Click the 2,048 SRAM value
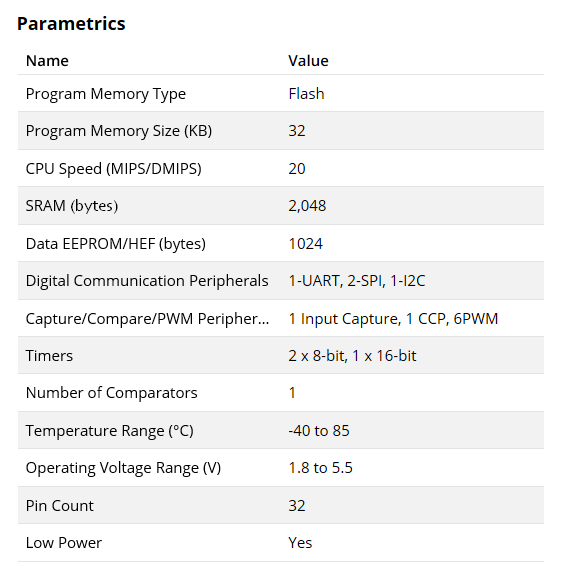 point(307,206)
